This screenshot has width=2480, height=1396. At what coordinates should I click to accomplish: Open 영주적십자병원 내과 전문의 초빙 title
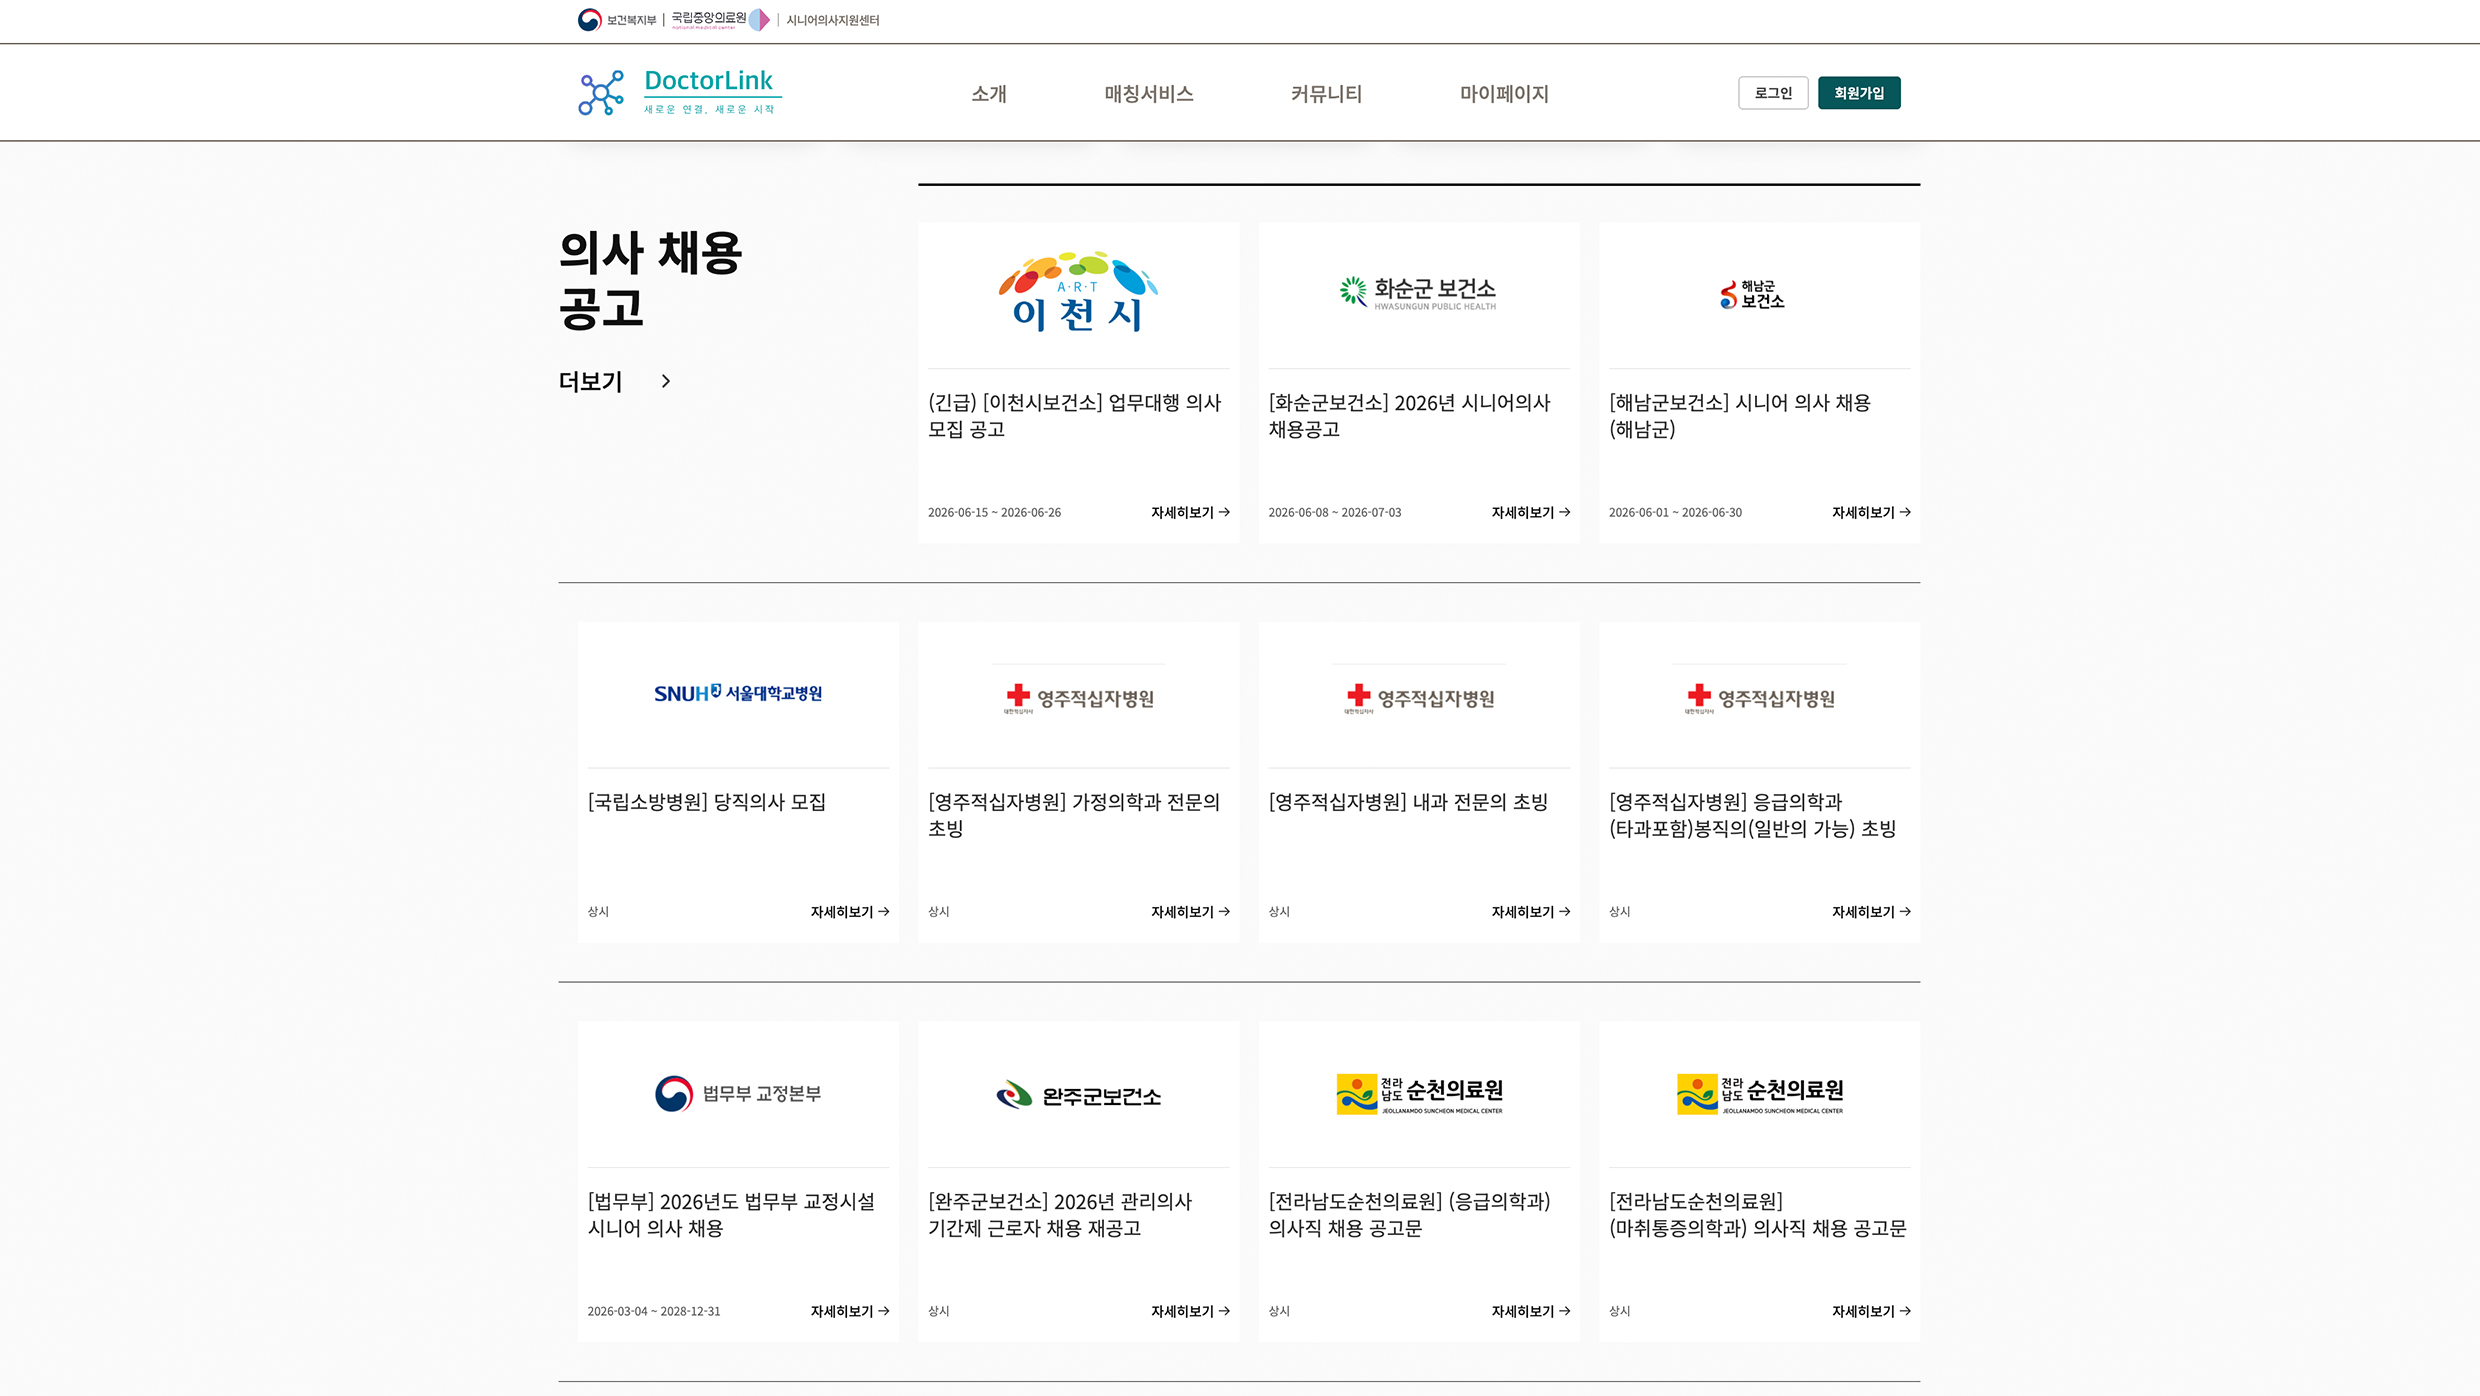pos(1408,802)
